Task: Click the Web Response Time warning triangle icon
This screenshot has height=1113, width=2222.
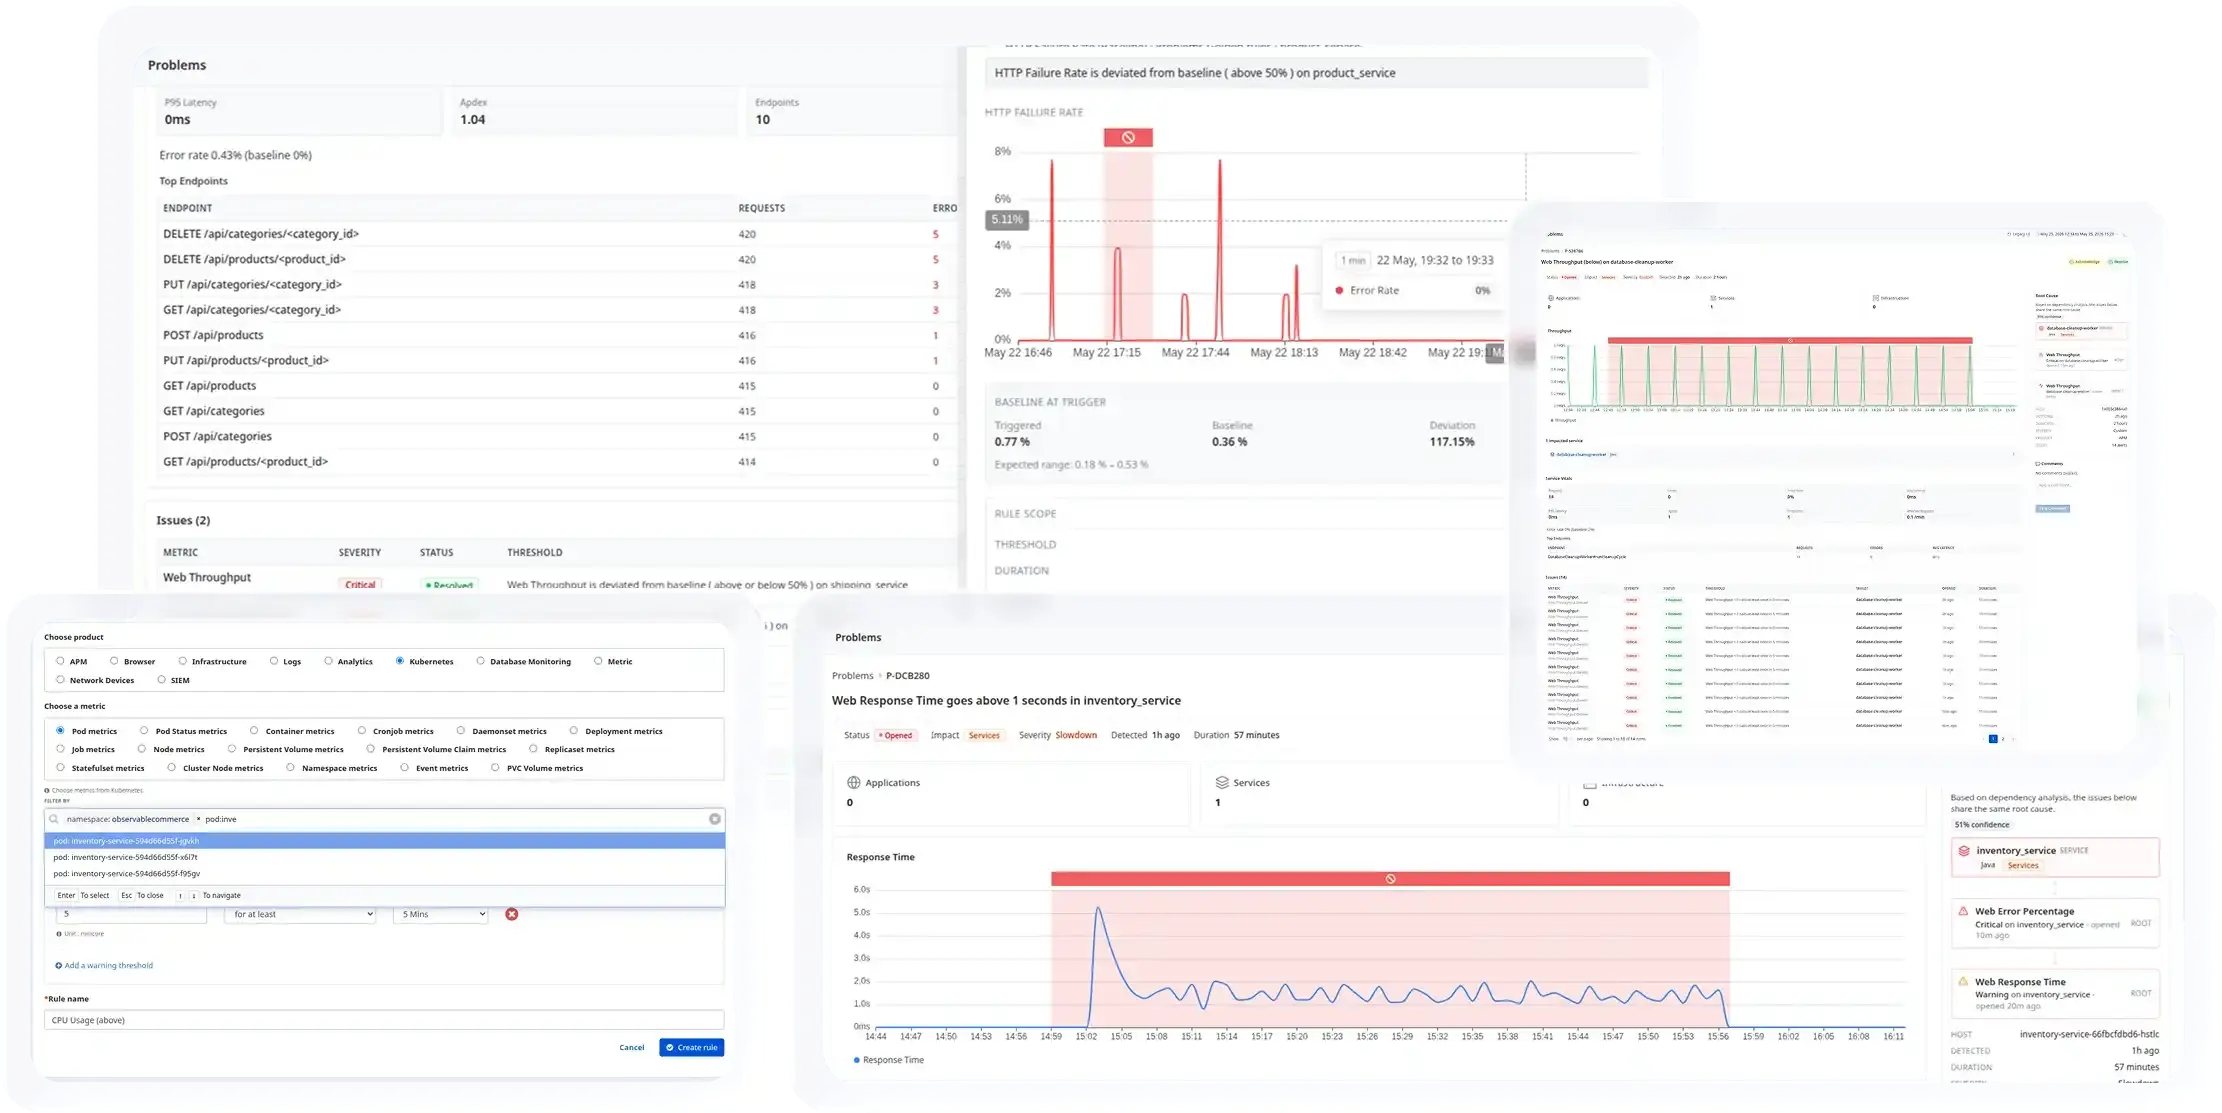Action: click(x=1963, y=982)
